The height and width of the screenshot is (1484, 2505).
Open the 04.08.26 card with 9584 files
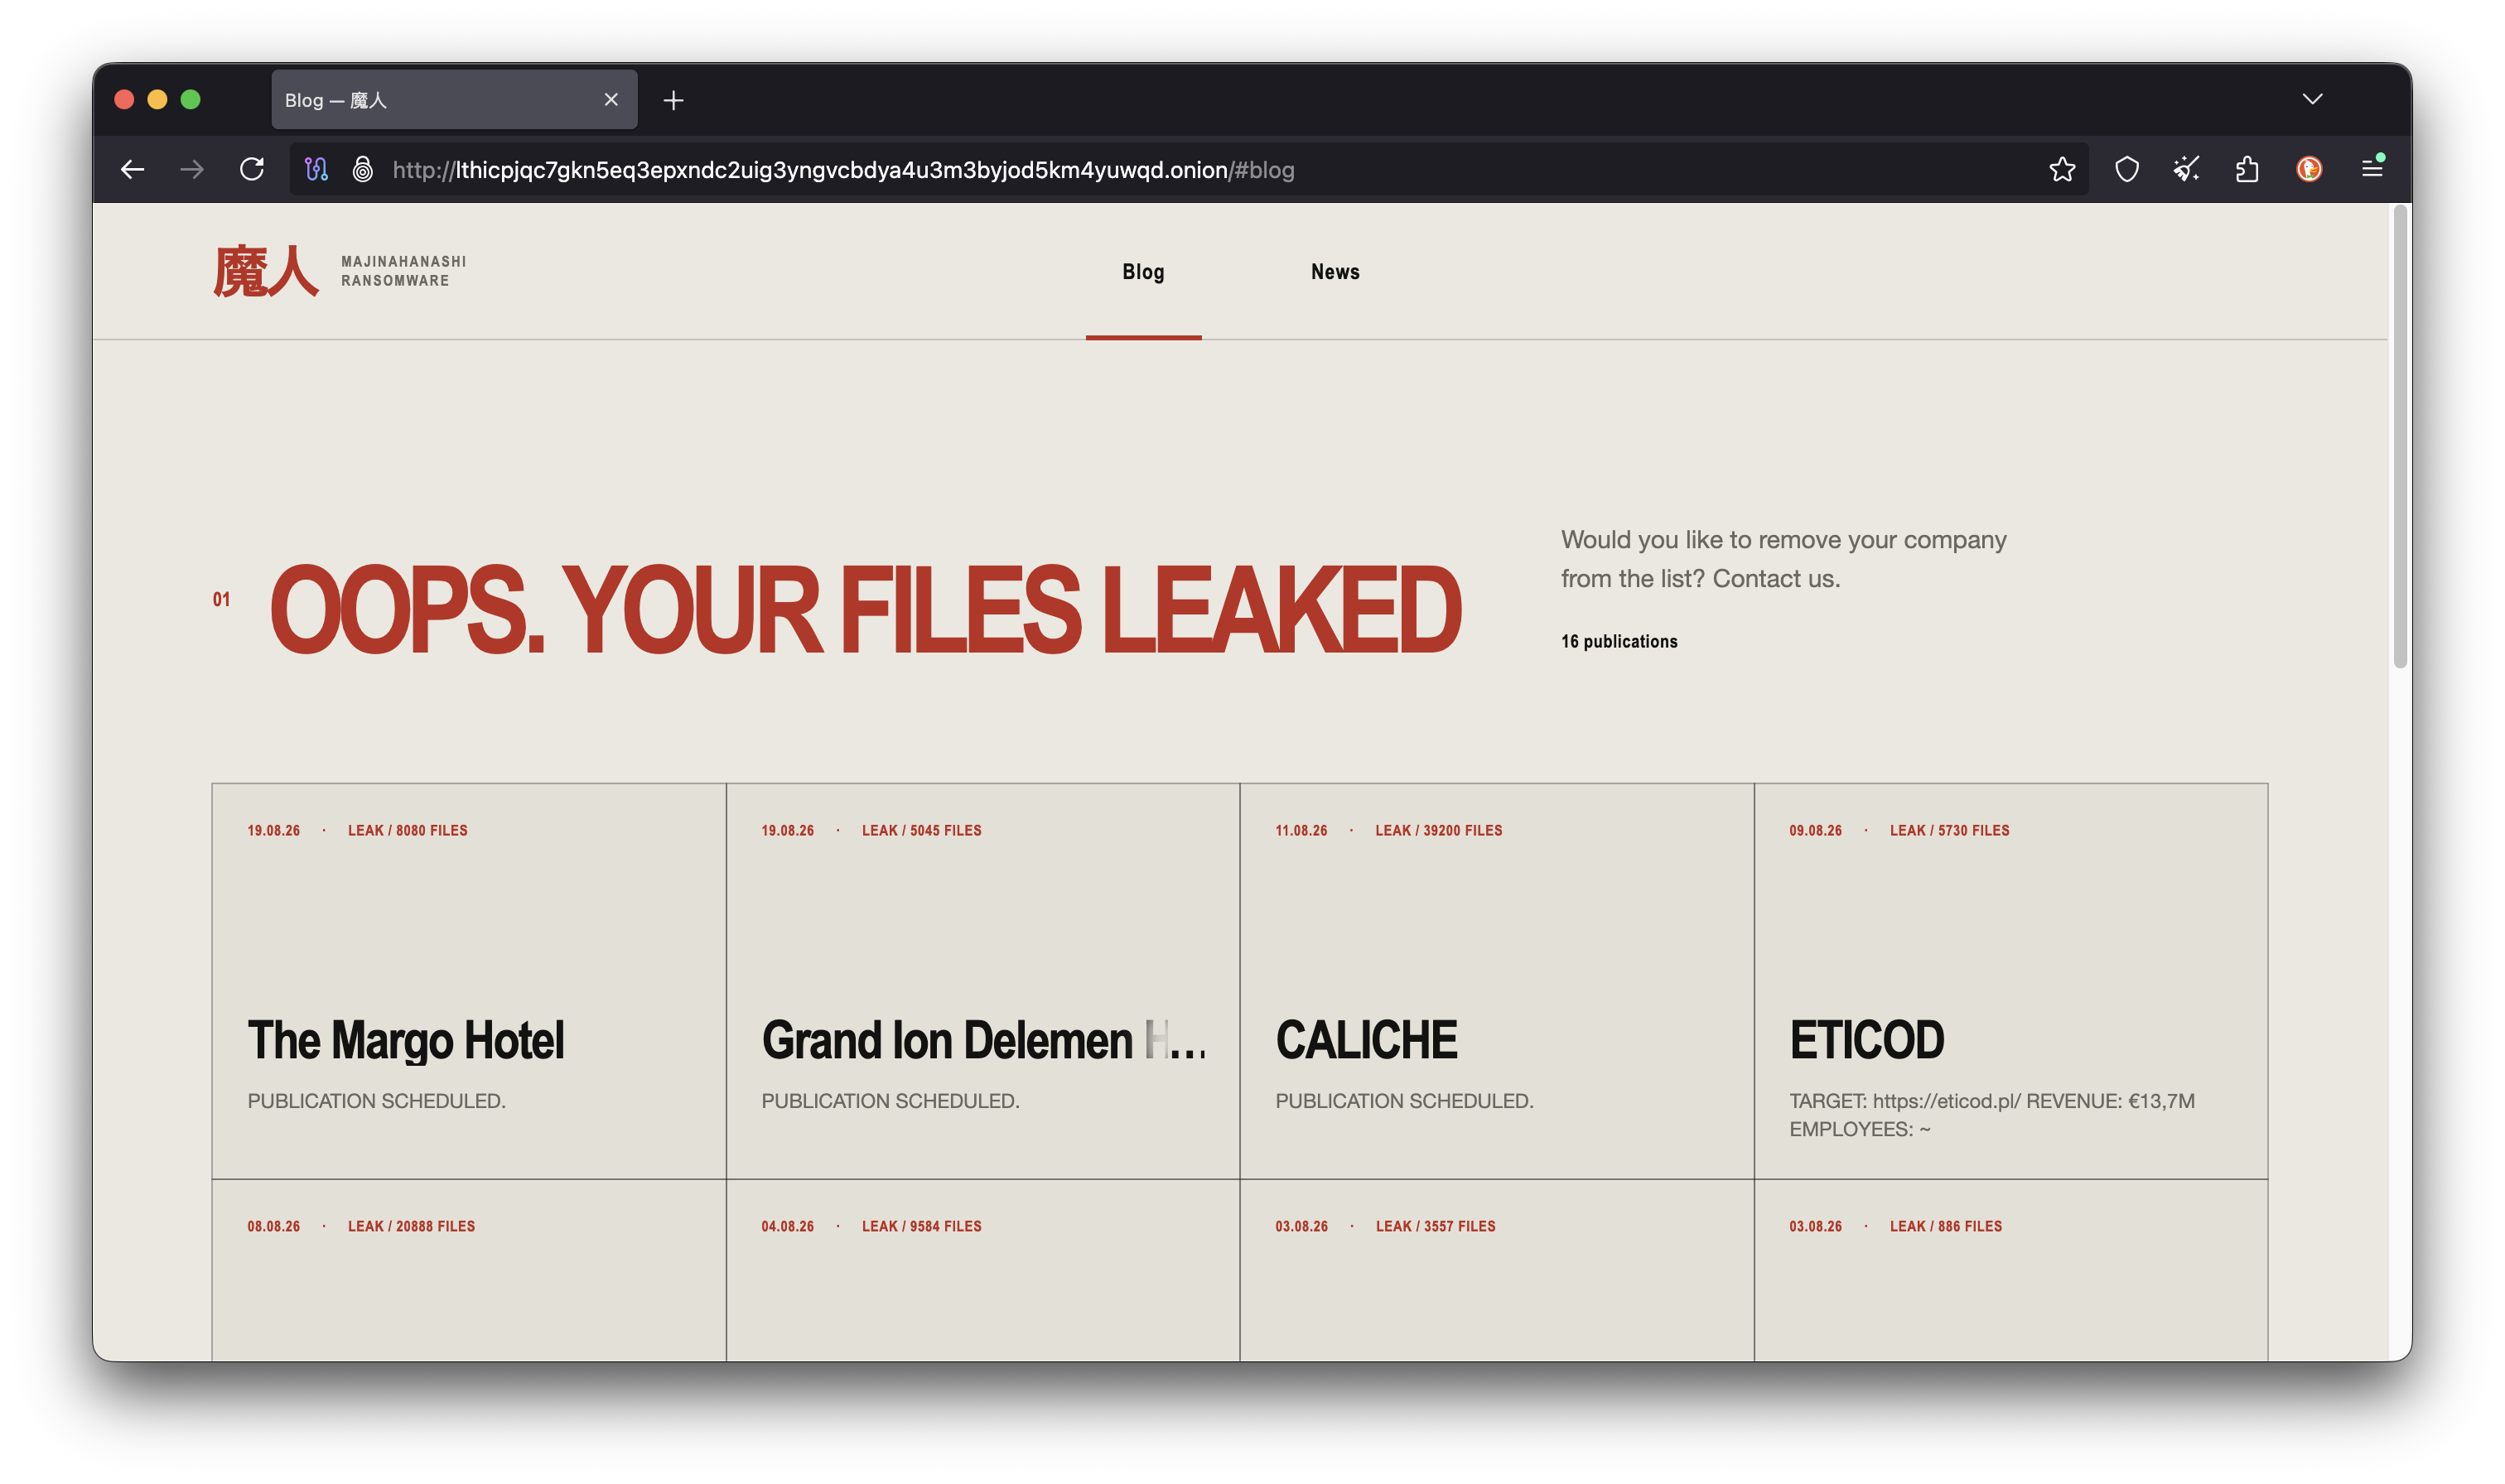click(x=983, y=1271)
